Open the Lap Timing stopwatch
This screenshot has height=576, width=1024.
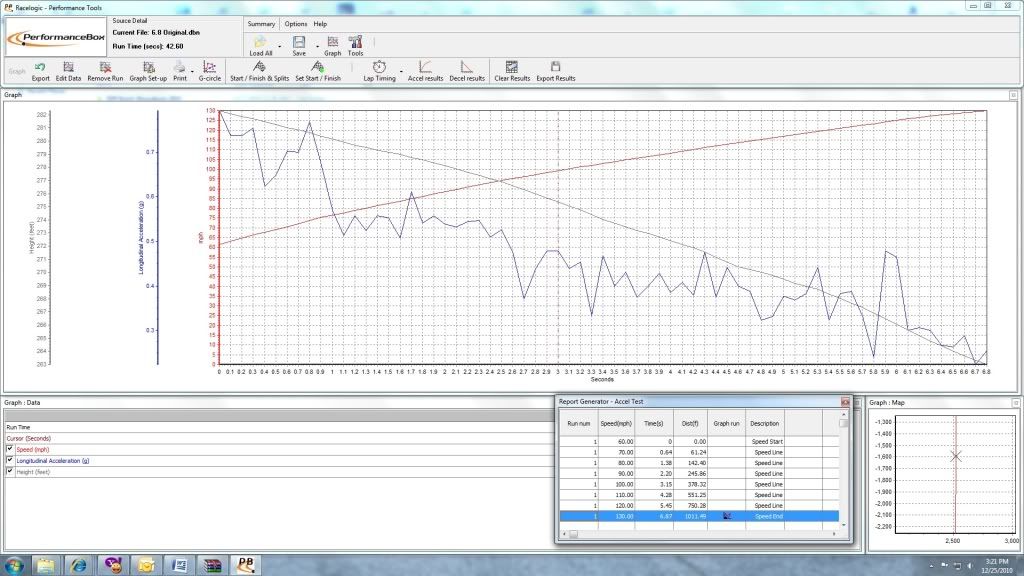[379, 67]
